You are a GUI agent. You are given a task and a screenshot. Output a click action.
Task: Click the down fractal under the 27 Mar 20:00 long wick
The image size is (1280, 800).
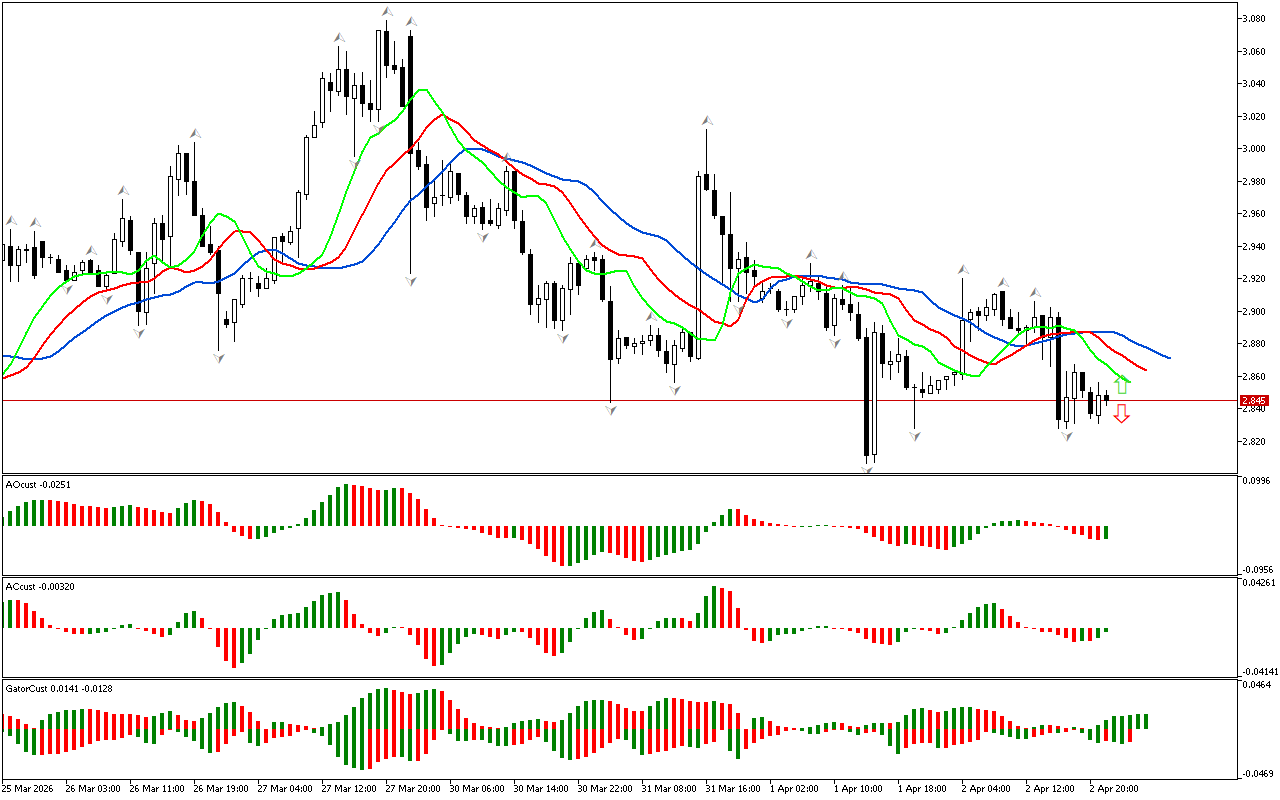click(410, 281)
